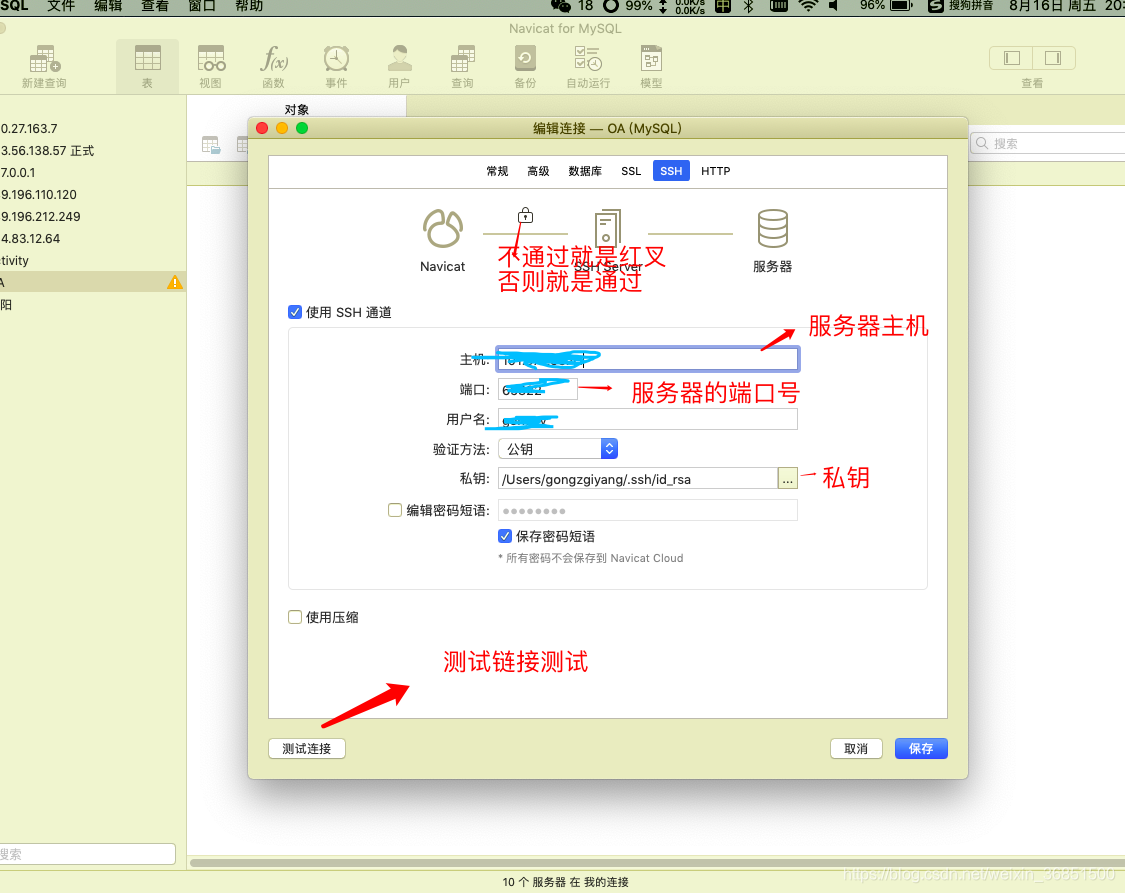Click the Objects (对象) tab in main window
Screen dimensions: 1125x893
coord(296,109)
